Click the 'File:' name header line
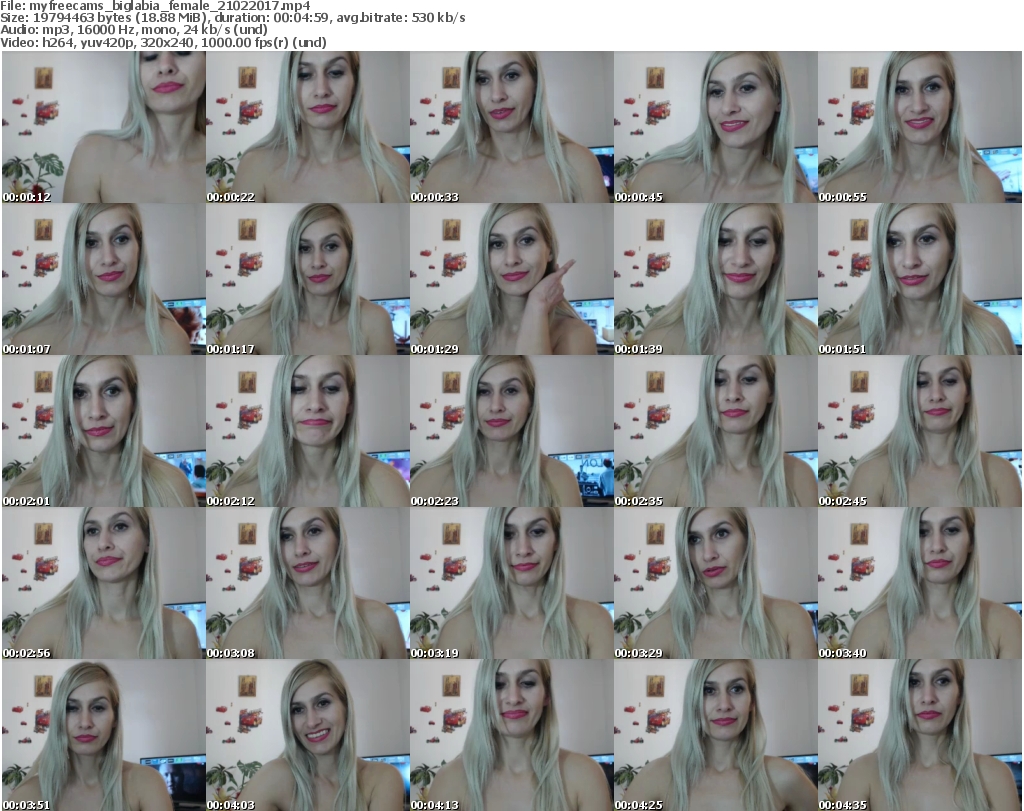This screenshot has height=811, width=1024. 155,6
